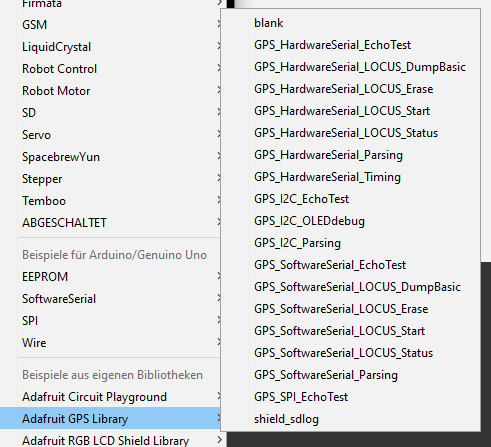
Task: Open GPS_SPI_EchoTest example
Action: 351,397
